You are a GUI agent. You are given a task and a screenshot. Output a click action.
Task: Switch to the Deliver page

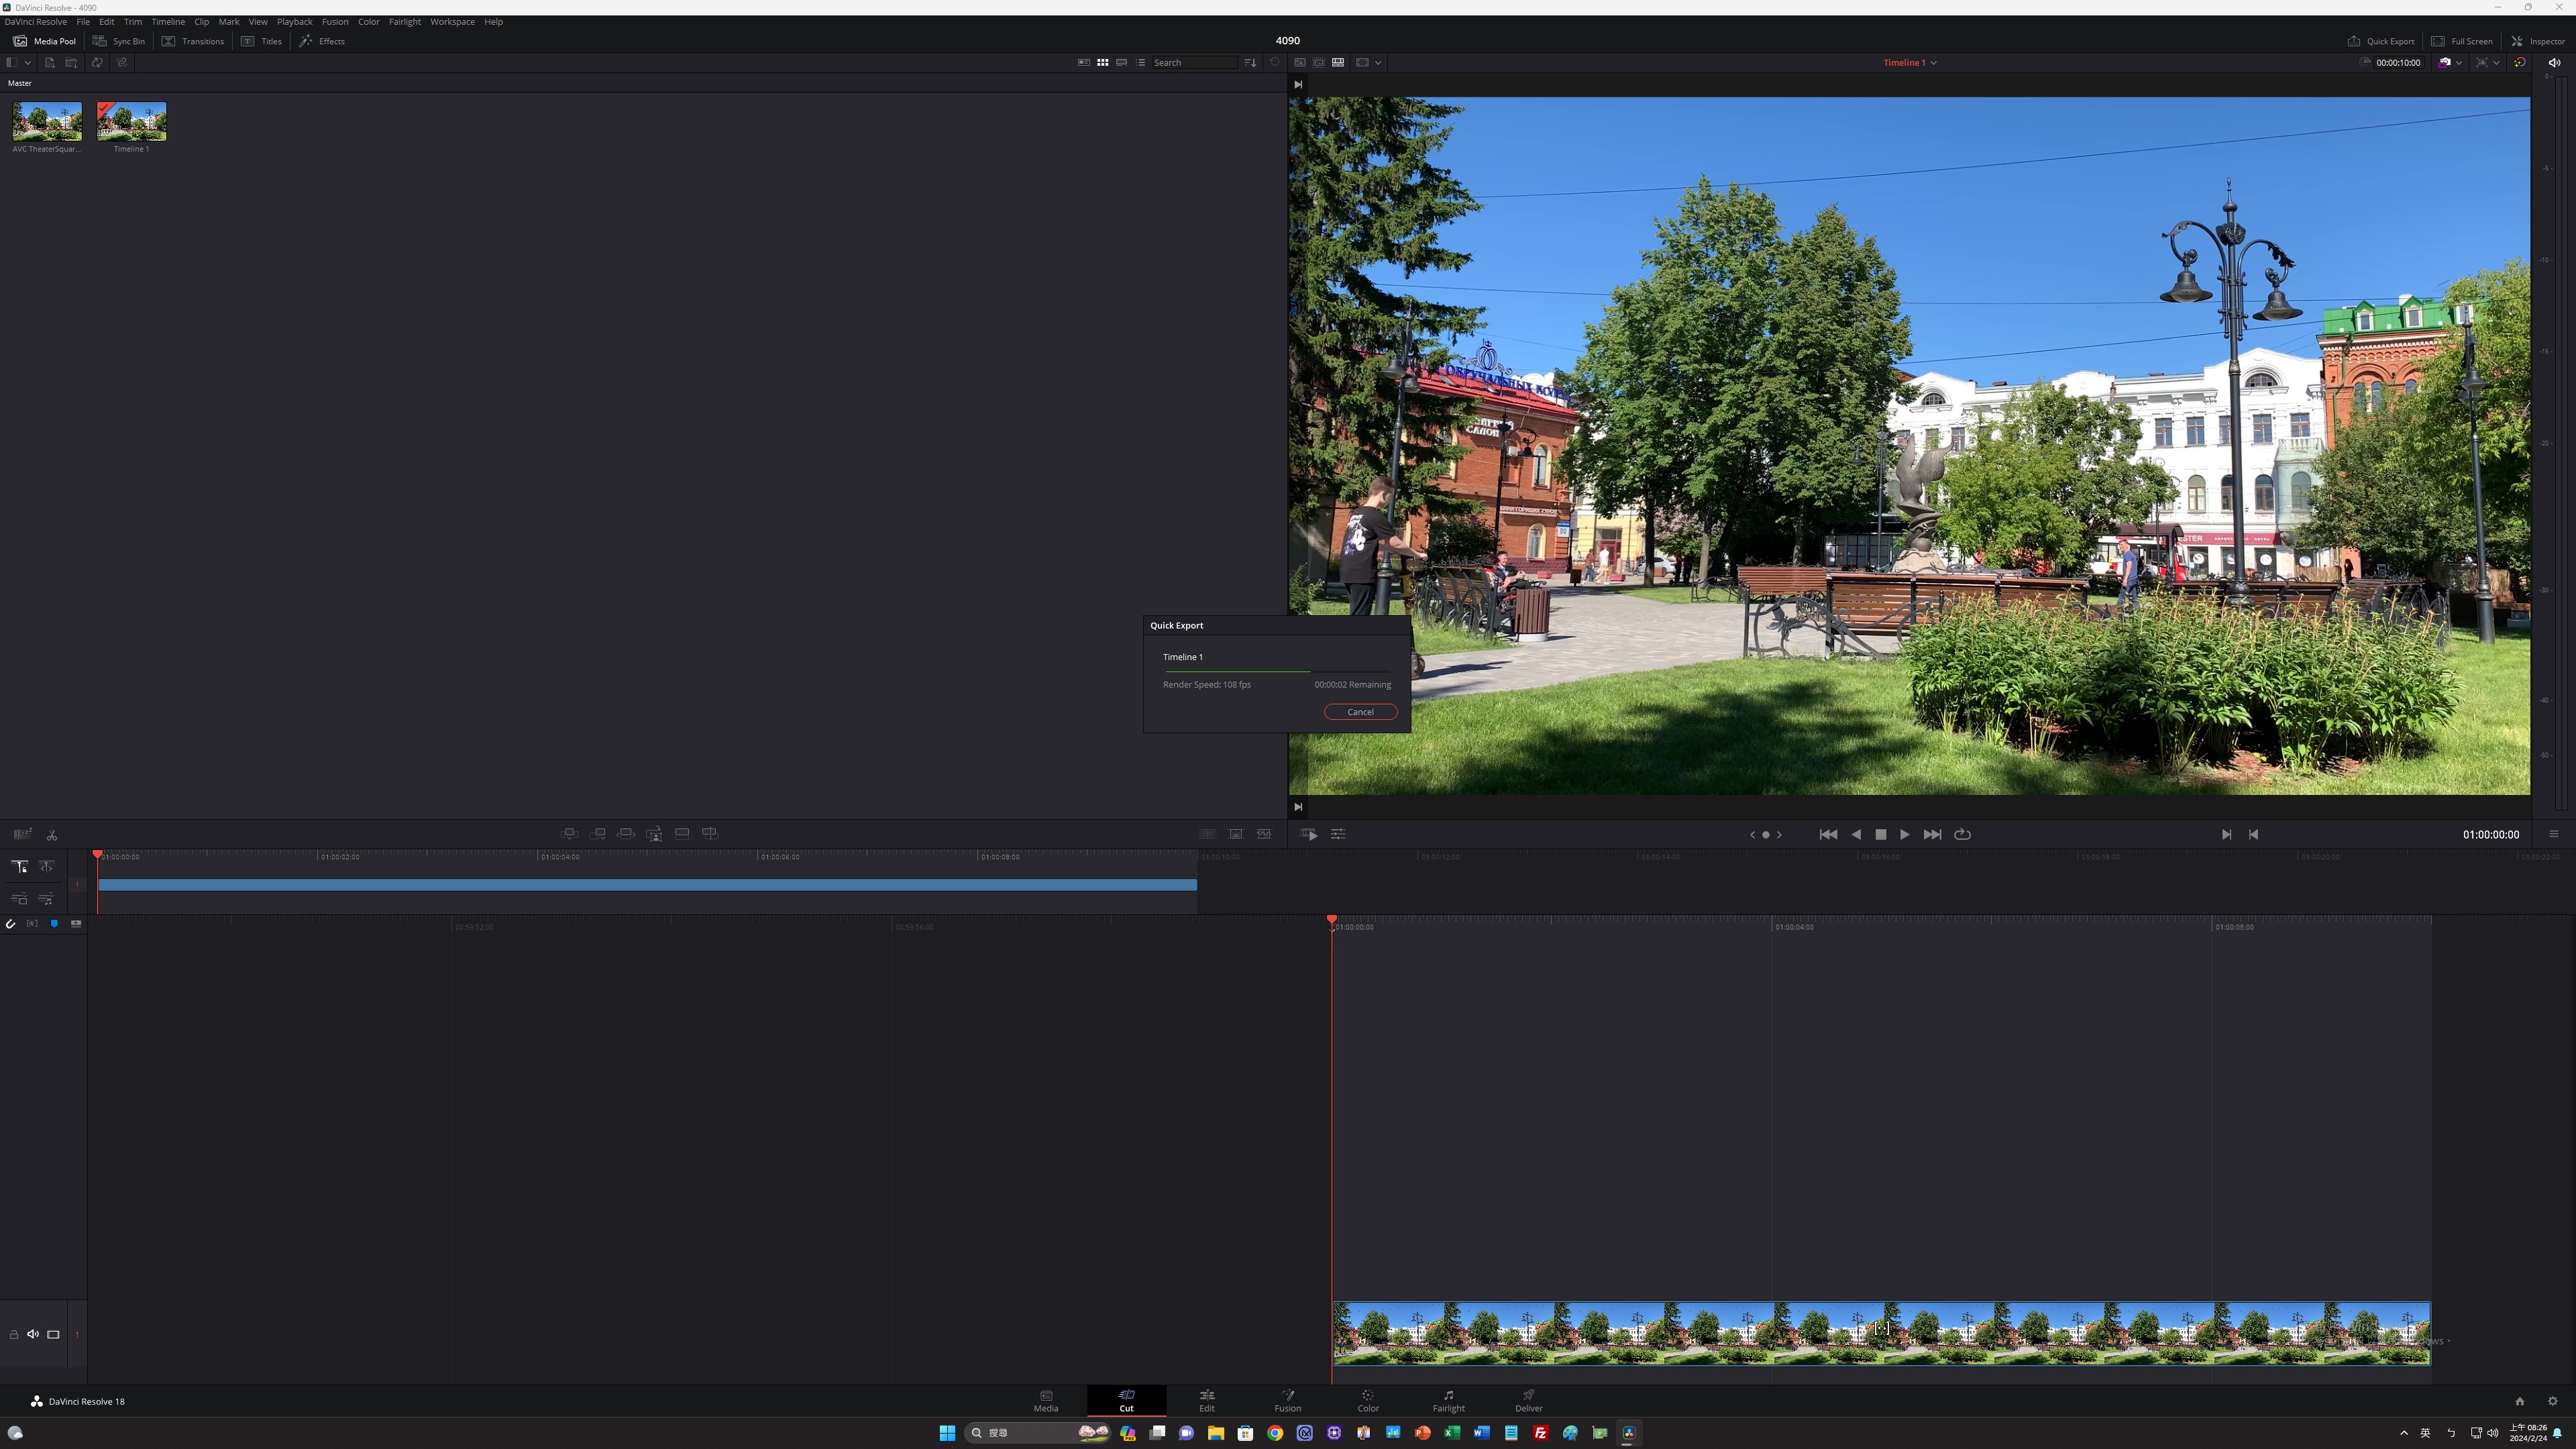[1528, 1400]
